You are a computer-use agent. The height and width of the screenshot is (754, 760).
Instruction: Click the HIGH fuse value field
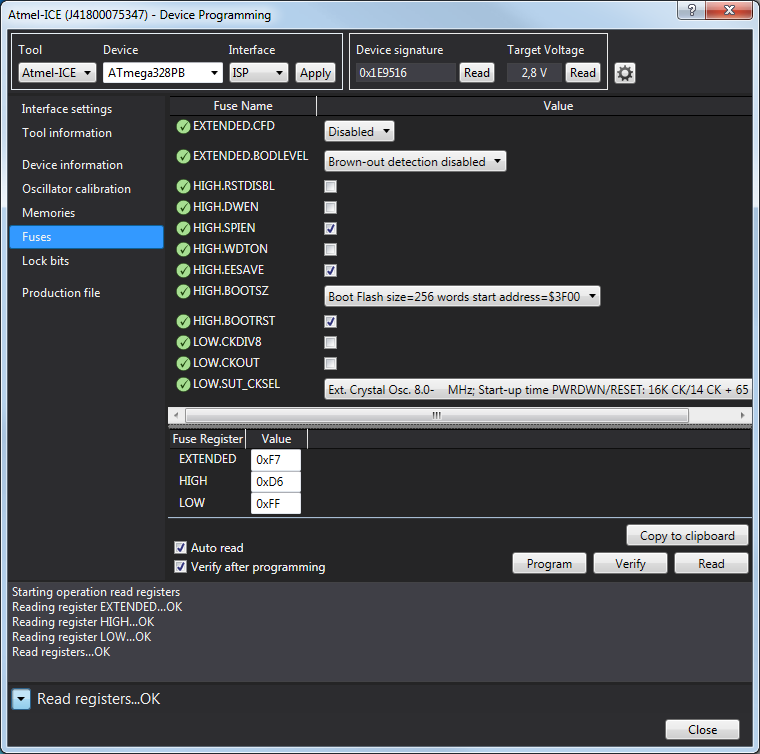(276, 482)
